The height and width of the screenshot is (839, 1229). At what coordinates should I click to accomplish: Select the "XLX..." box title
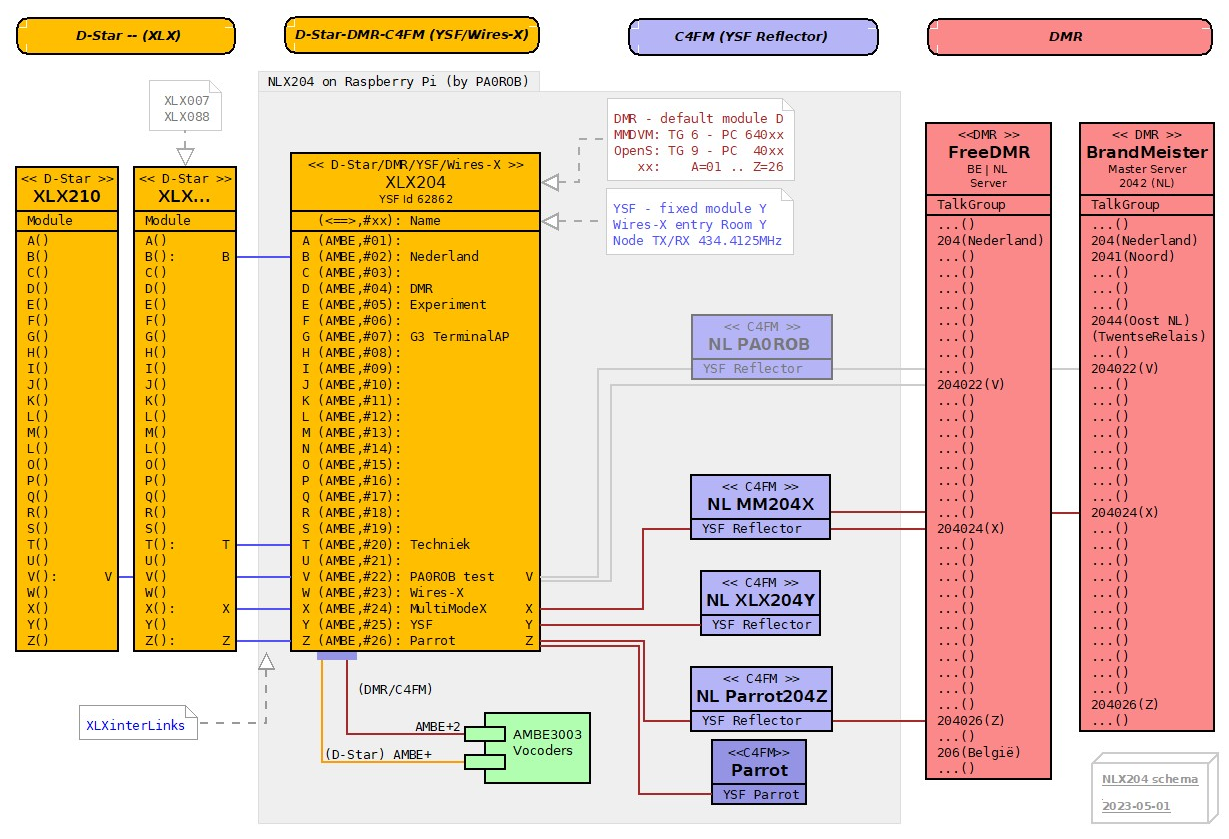tap(185, 197)
